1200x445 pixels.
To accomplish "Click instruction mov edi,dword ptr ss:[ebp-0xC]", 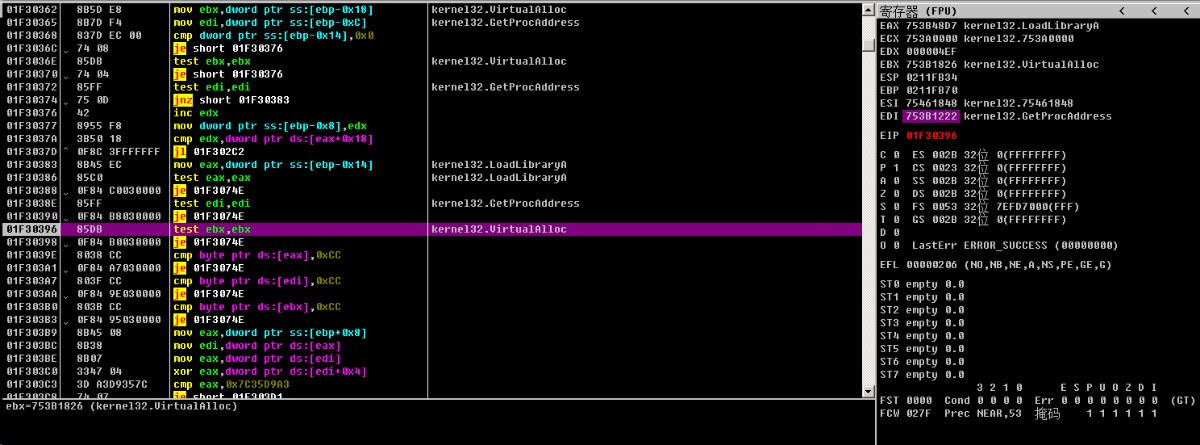I will coord(270,22).
